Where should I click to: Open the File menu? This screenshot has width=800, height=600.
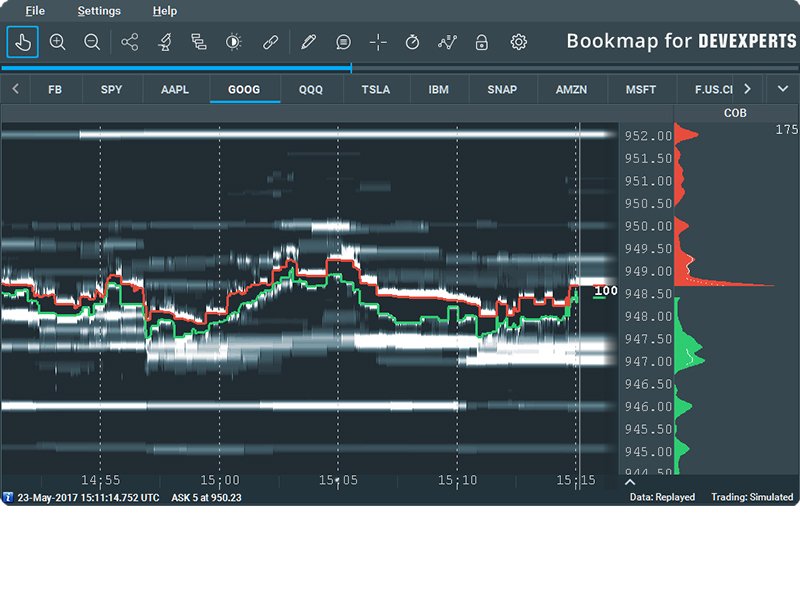coord(35,11)
